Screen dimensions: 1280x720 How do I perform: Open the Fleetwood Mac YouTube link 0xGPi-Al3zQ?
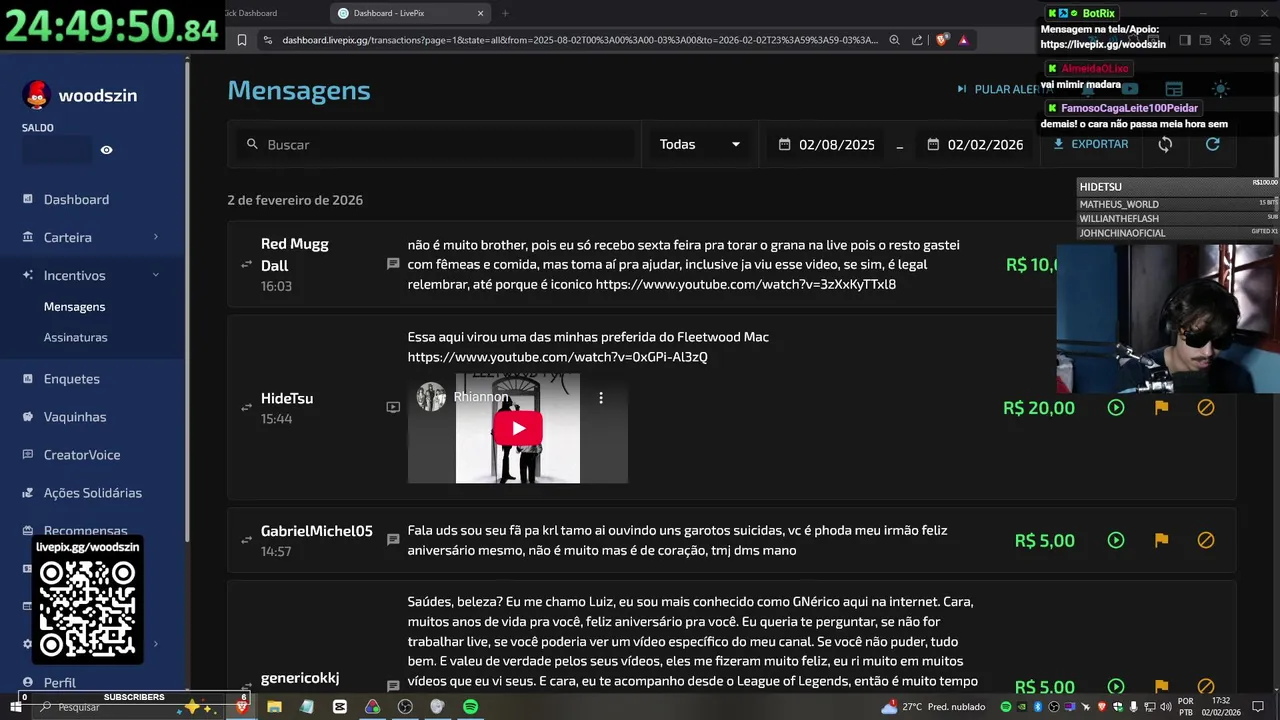point(557,357)
